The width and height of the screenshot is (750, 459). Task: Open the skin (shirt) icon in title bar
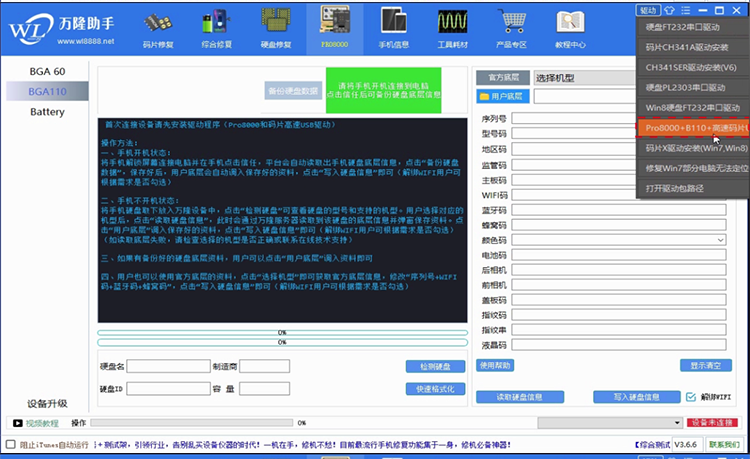[669, 10]
